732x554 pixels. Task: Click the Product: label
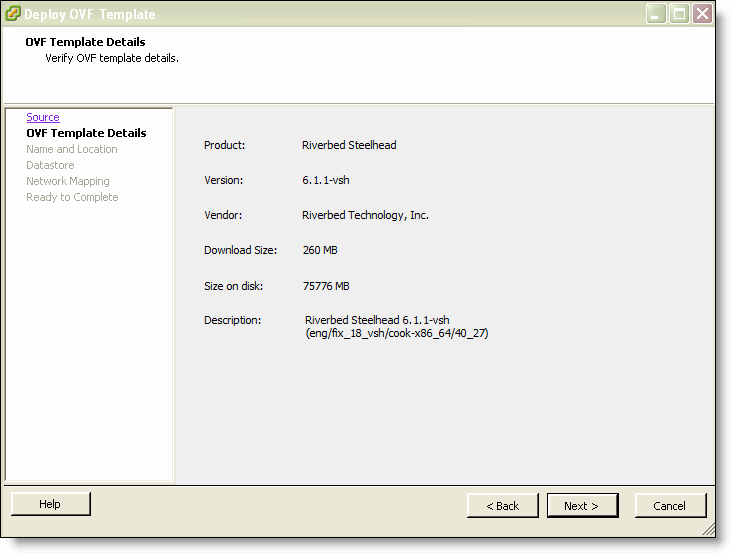[x=225, y=145]
